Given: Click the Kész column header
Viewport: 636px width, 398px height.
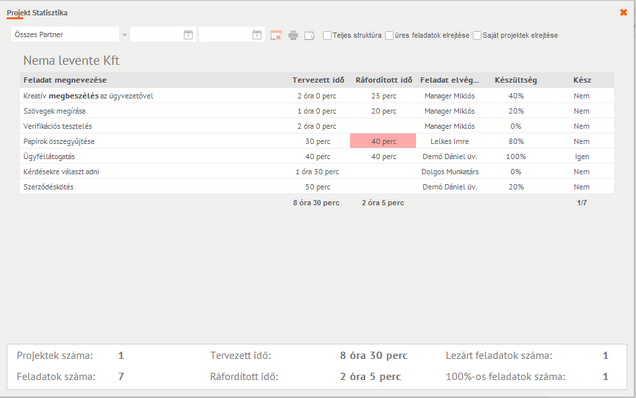Looking at the screenshot, I should pos(582,80).
